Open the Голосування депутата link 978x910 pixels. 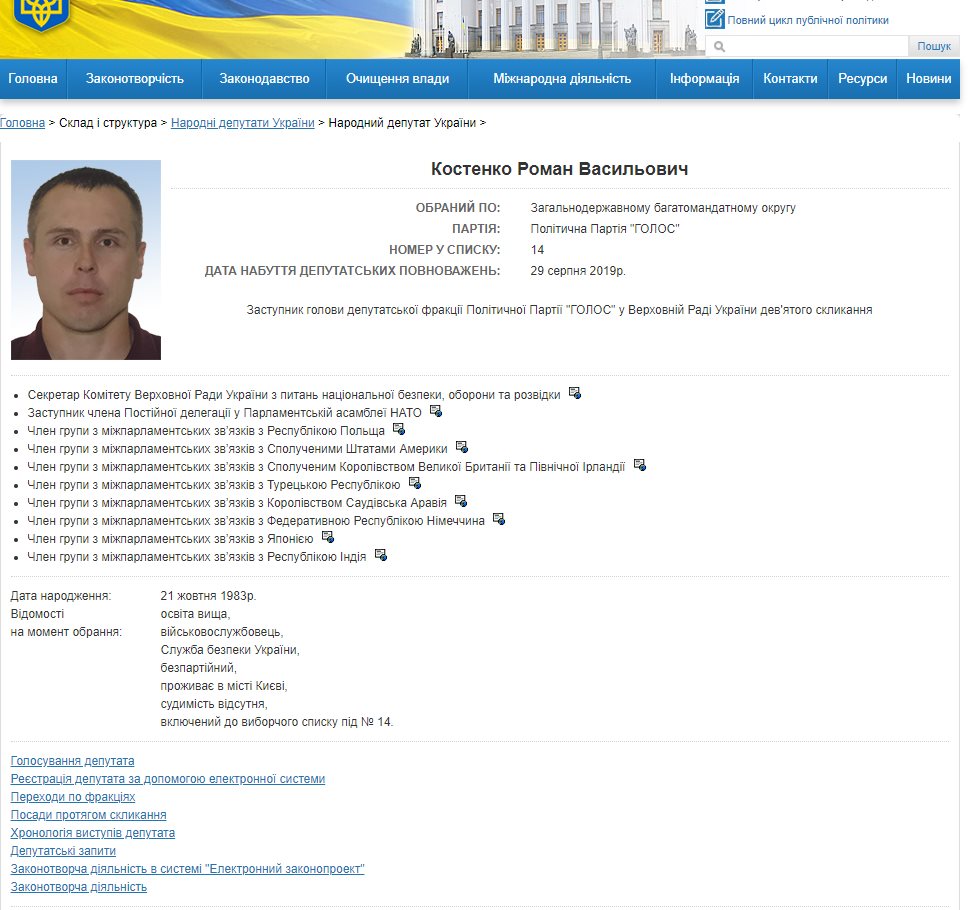coord(72,761)
